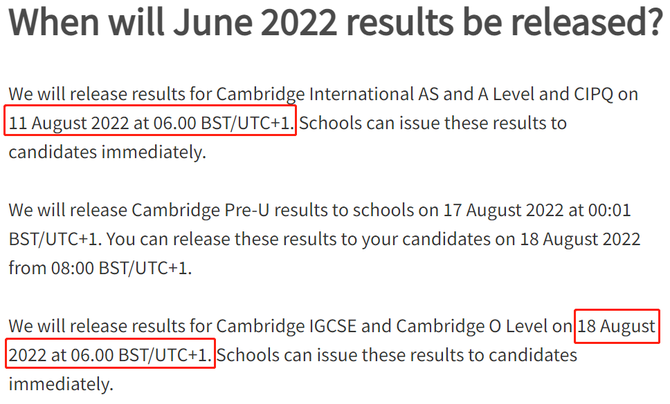Click the words 'to your candidates' in the second paragraph
The image size is (670, 404).
pos(415,239)
